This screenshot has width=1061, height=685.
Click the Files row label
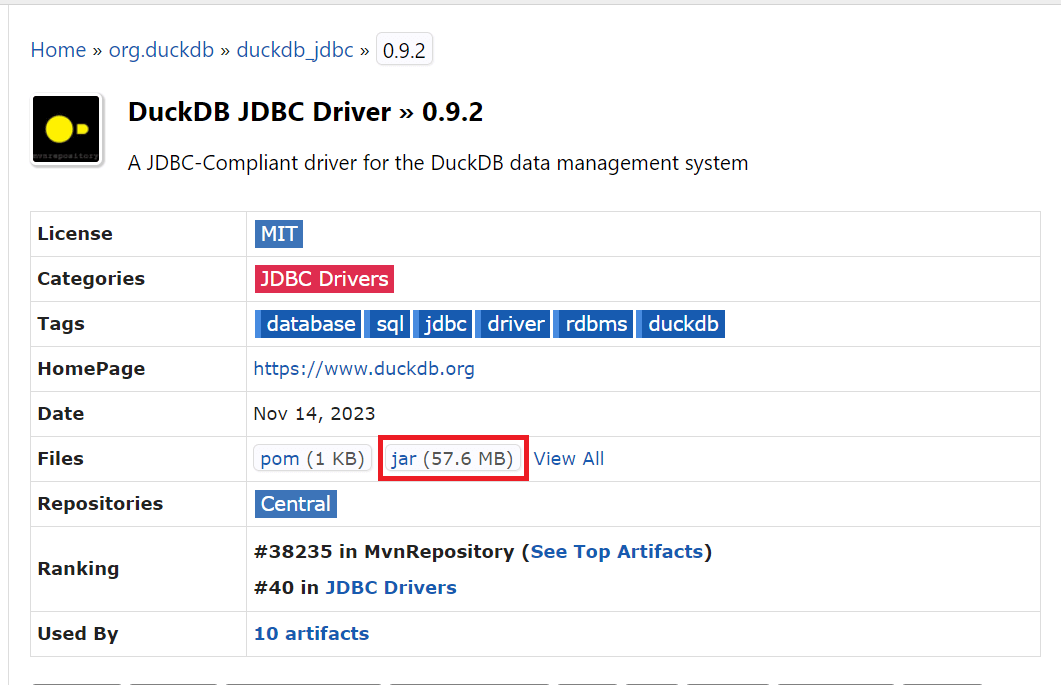[60, 458]
